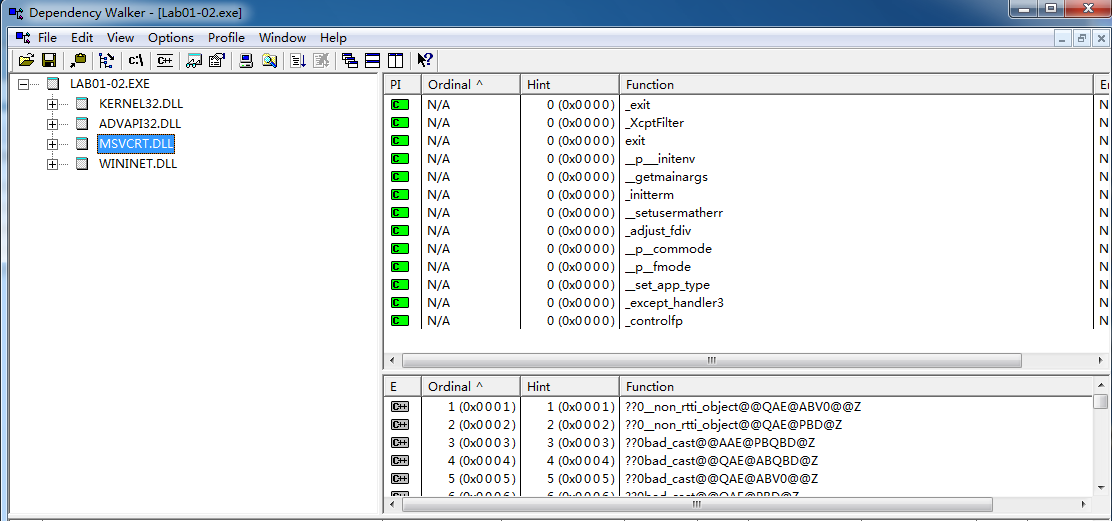
Task: Click View Module in External Viewer icon
Action: pyautogui.click(x=194, y=60)
